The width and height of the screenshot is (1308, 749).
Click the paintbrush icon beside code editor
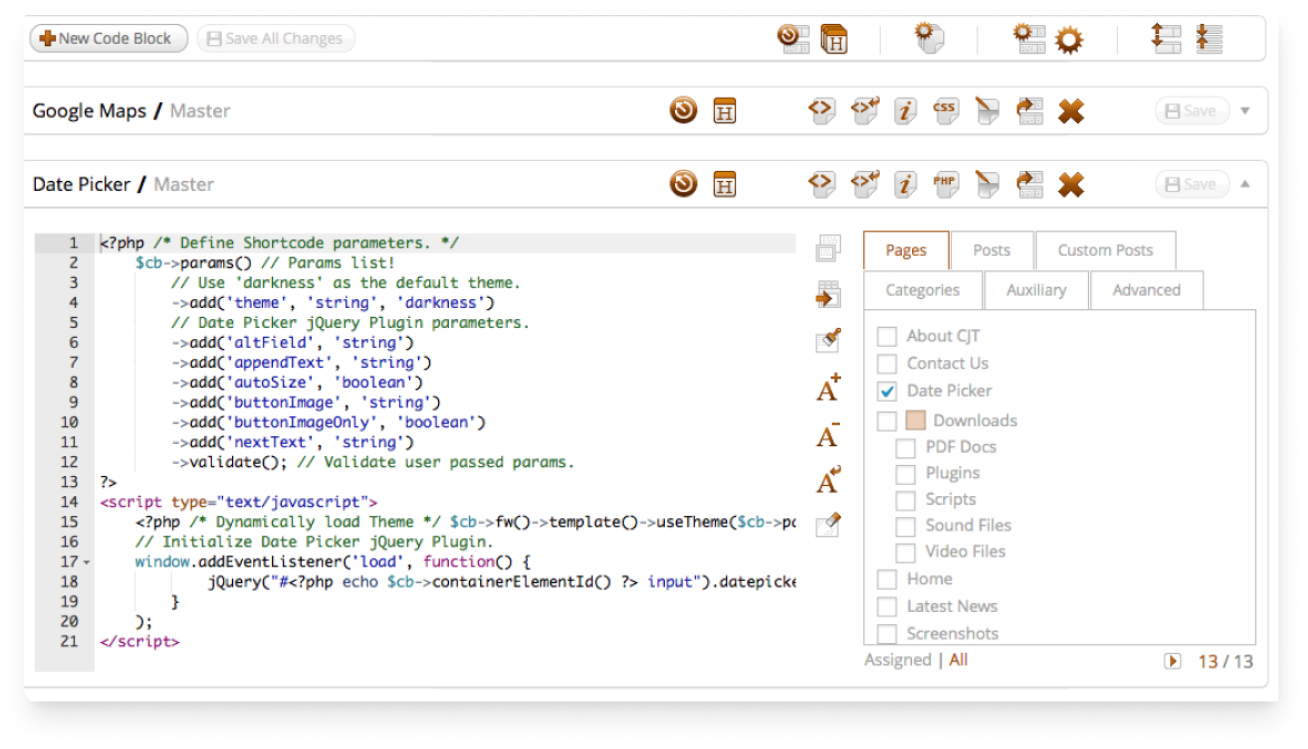point(828,341)
